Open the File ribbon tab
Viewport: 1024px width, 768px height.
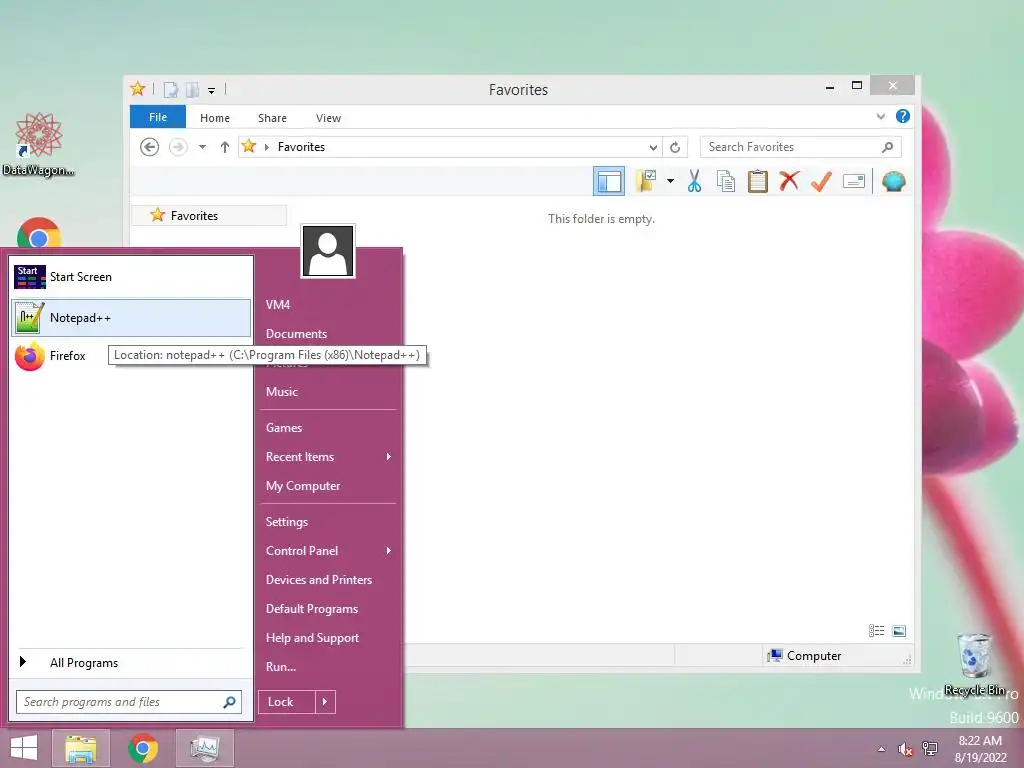157,117
